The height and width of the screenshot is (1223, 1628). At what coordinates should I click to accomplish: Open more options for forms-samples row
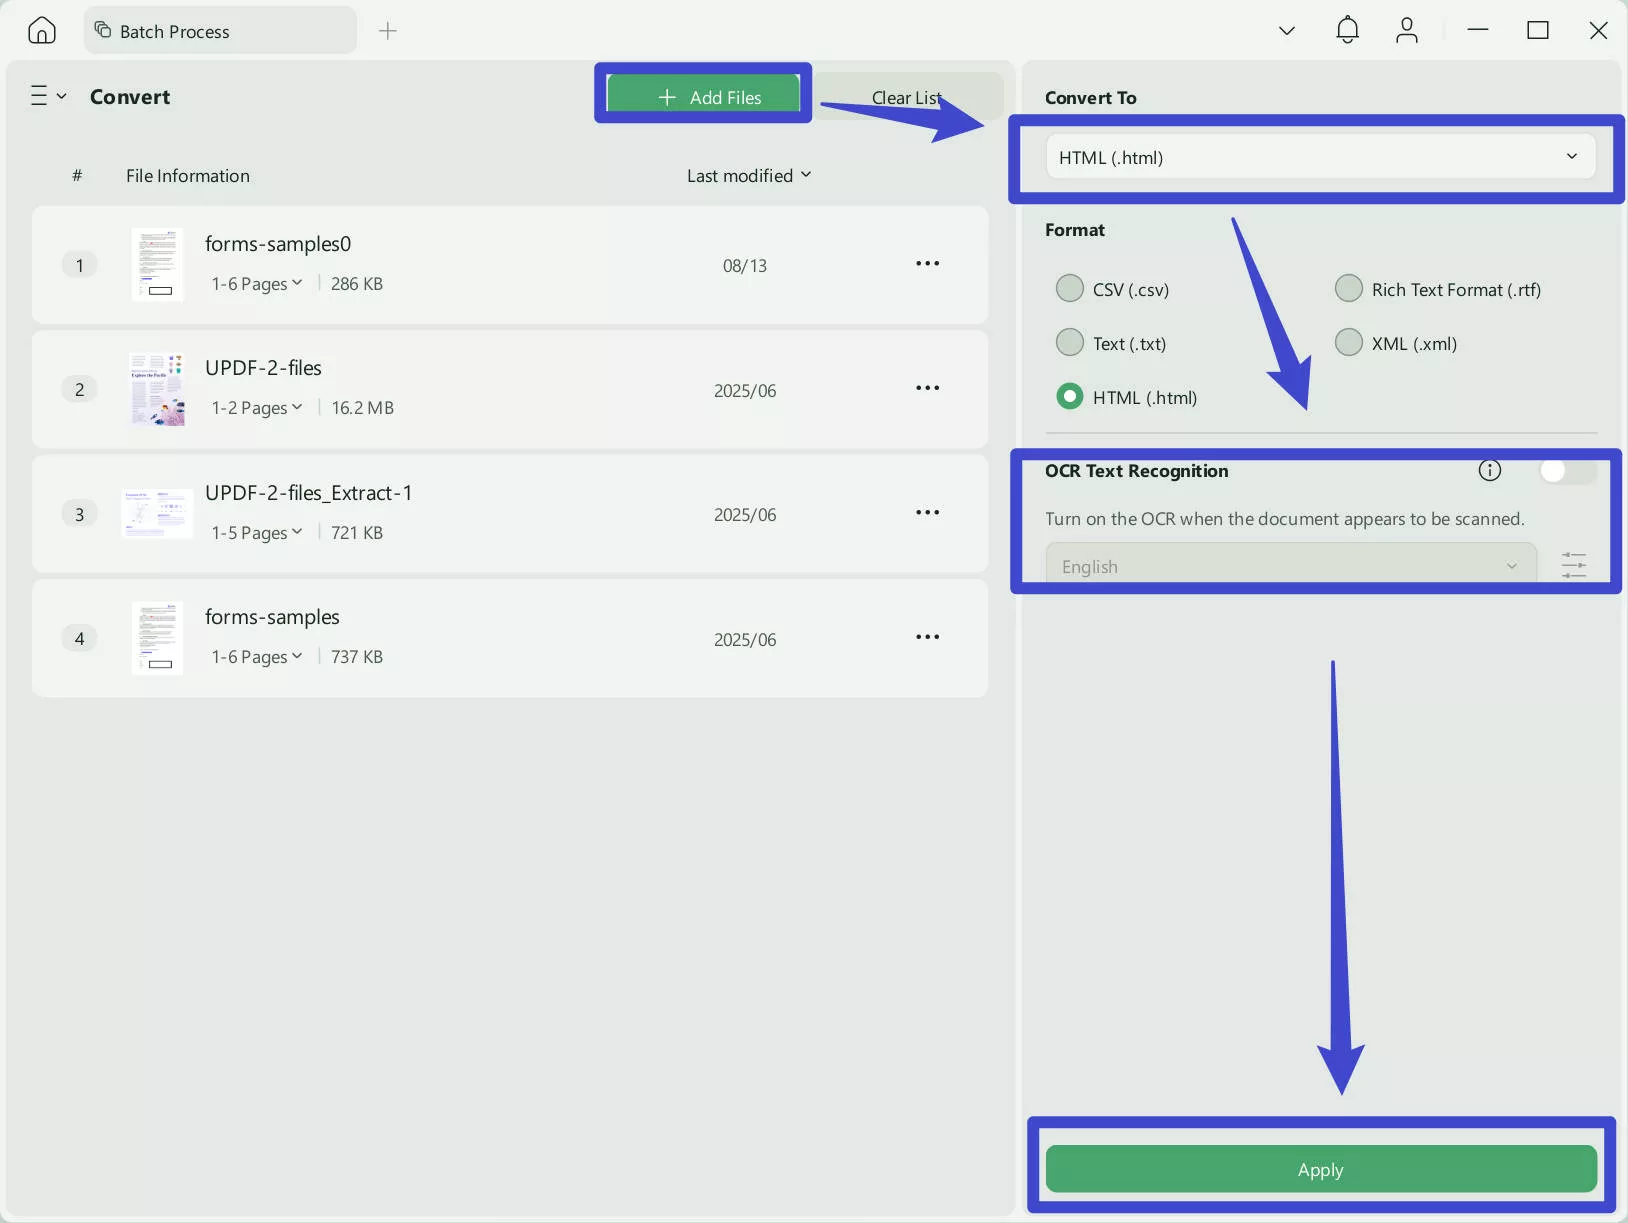pos(928,637)
